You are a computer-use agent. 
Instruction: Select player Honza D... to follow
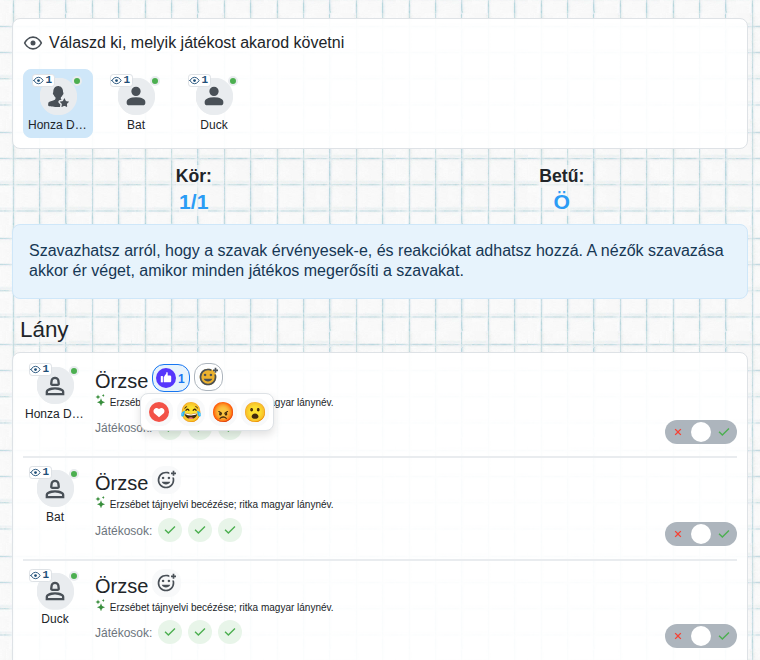58,103
